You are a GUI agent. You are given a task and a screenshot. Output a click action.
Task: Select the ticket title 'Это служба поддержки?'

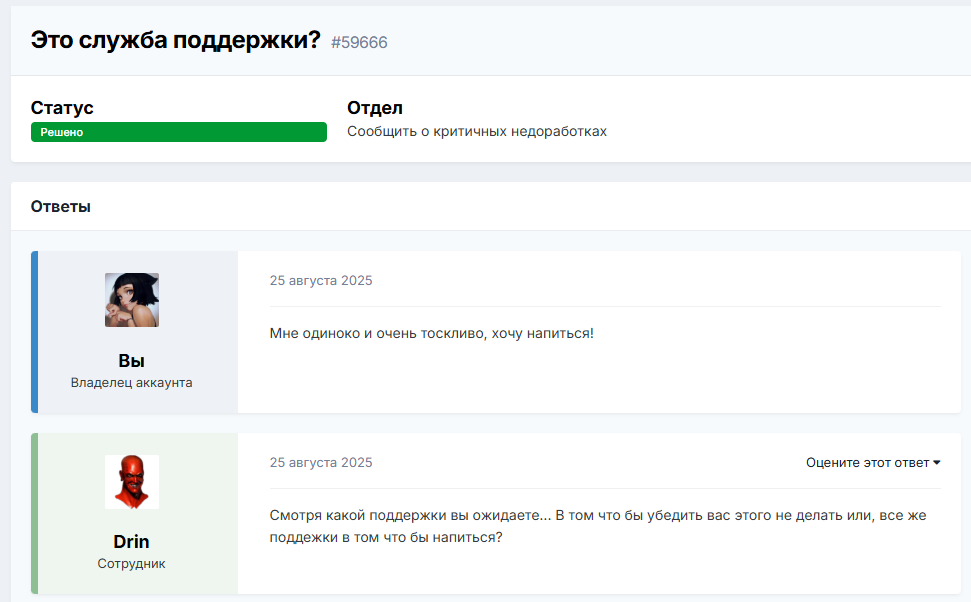pyautogui.click(x=175, y=40)
